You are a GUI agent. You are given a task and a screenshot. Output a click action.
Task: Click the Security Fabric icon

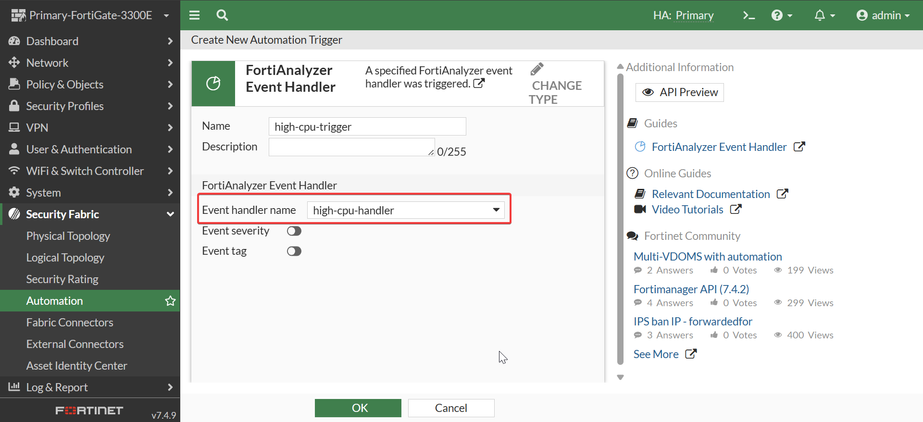point(14,214)
